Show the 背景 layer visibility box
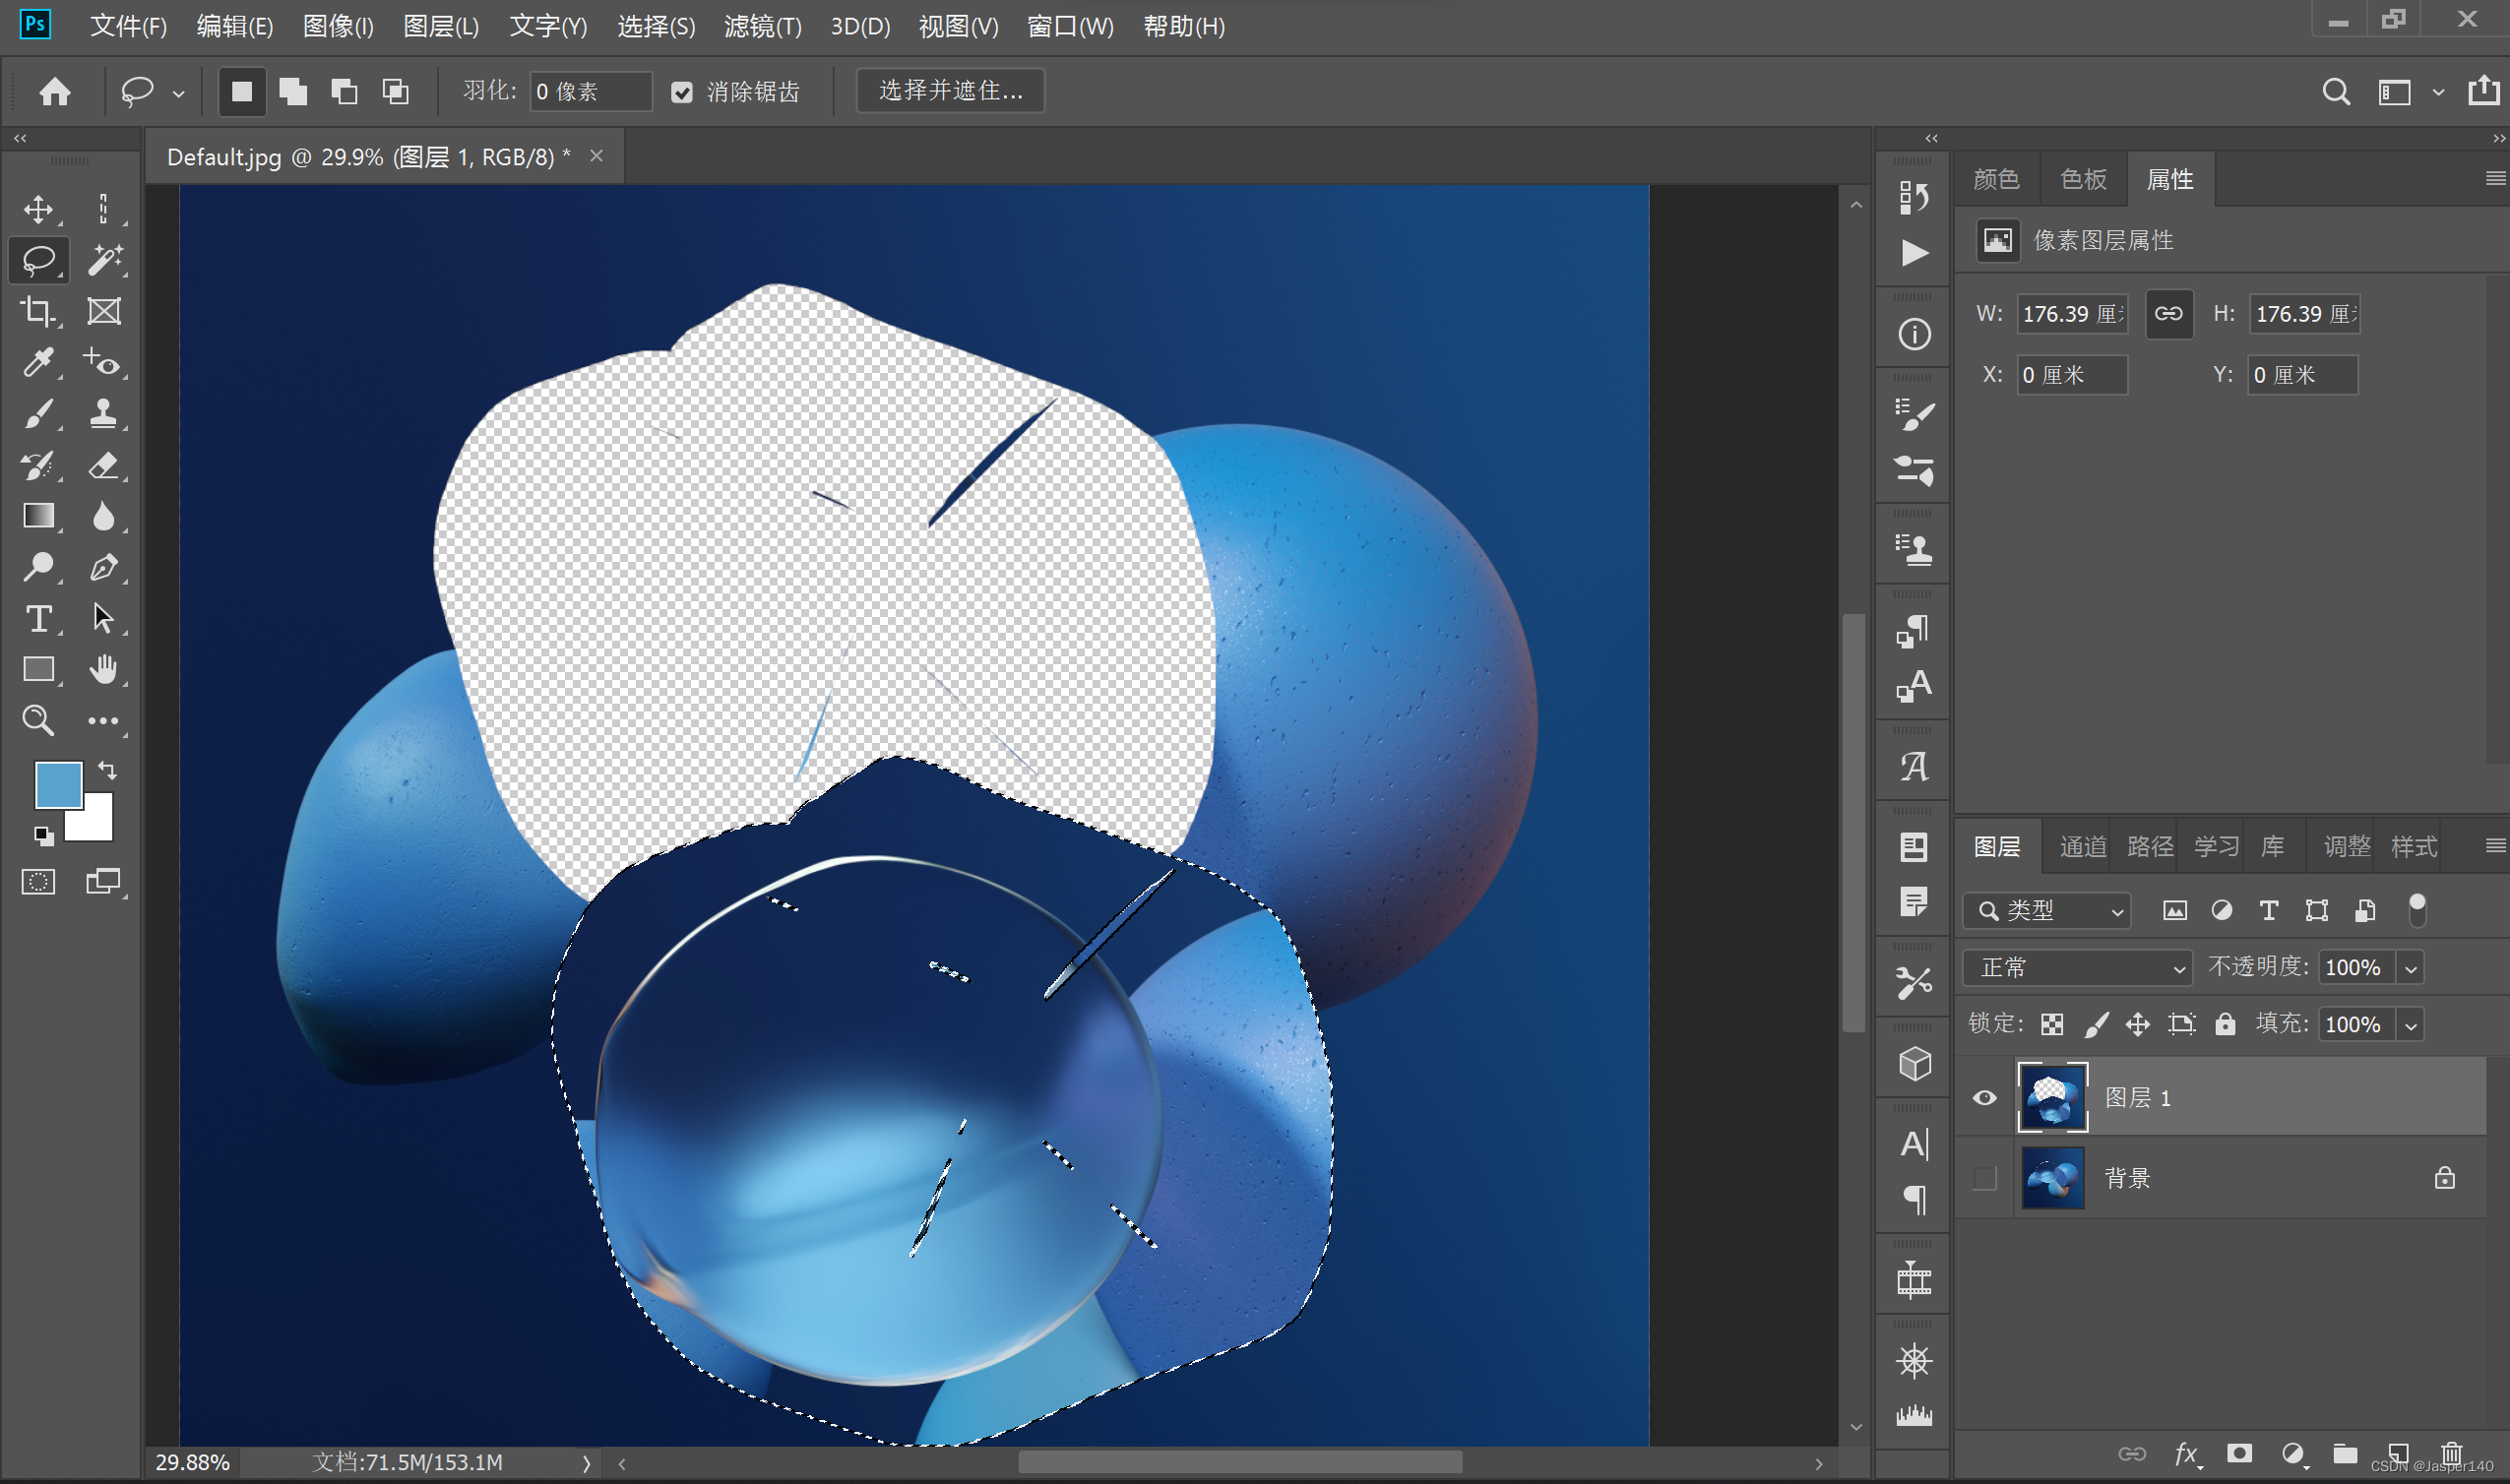 tap(1985, 1178)
